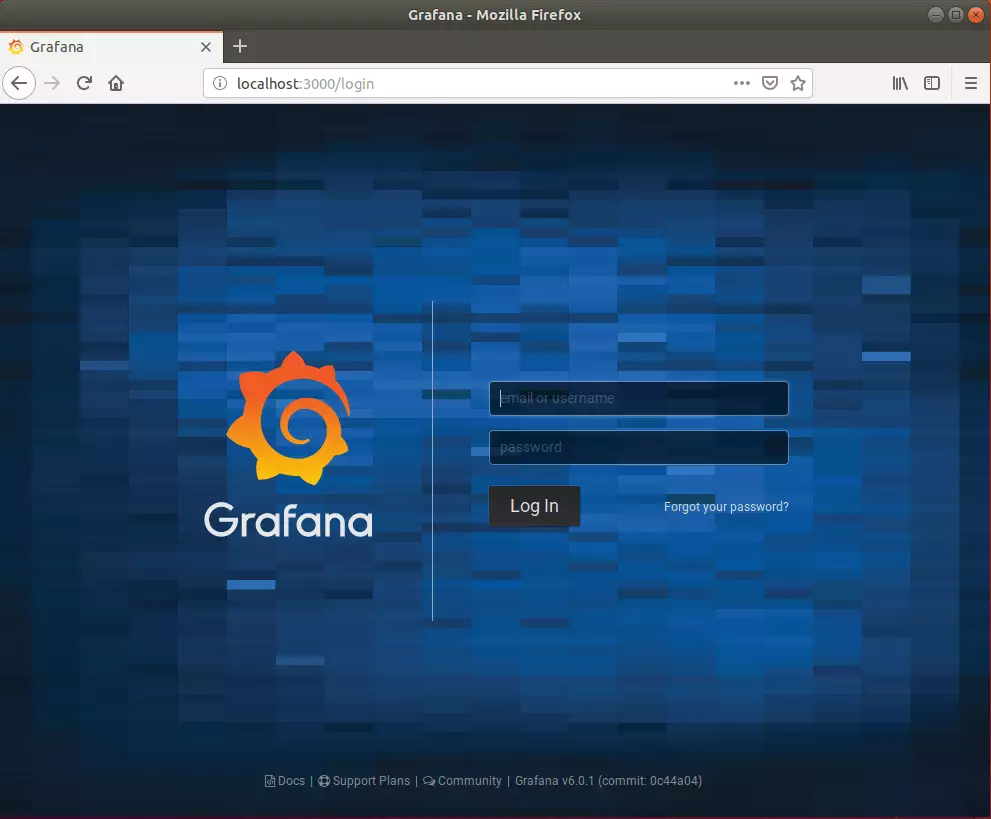Click the Grafana logo on login page
This screenshot has height=819, width=991.
288,444
